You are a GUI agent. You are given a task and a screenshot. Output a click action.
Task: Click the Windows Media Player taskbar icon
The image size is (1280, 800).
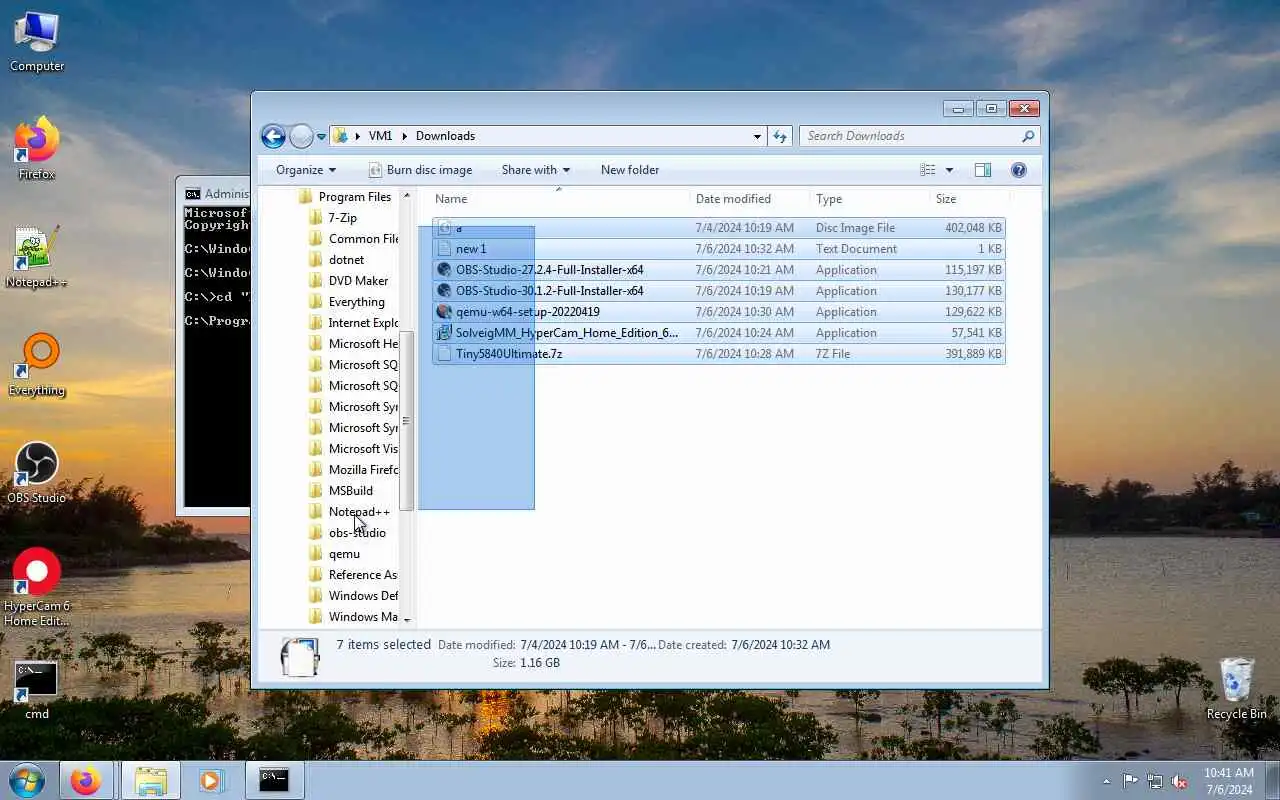coord(210,780)
